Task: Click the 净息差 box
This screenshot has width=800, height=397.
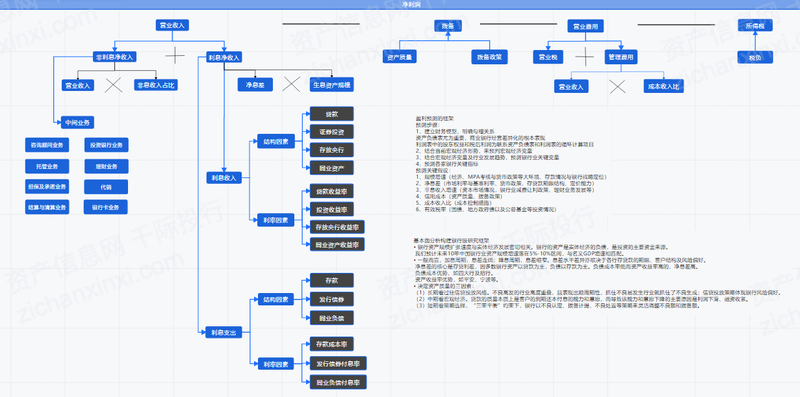Action: click(x=255, y=85)
